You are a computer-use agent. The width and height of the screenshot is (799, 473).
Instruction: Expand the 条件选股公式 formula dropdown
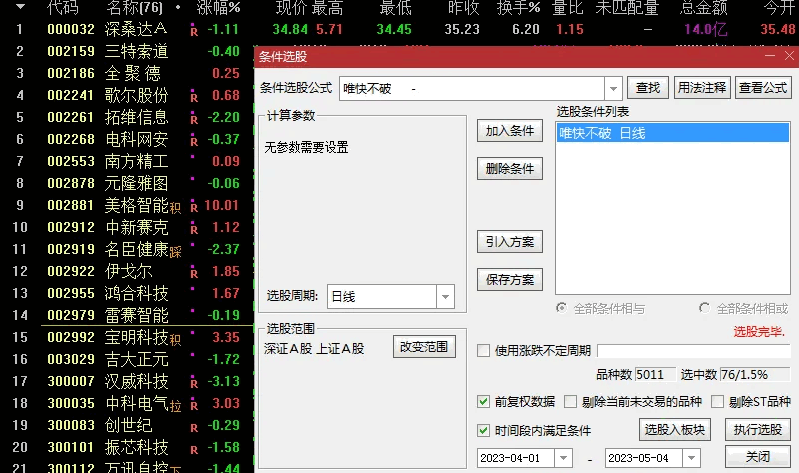pos(613,89)
